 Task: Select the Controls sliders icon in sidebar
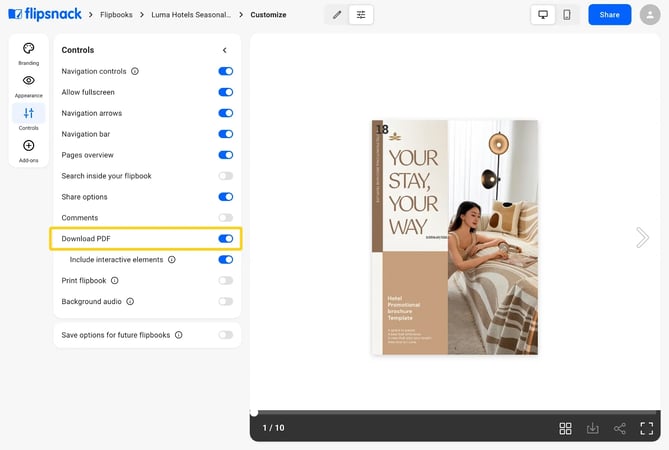[29, 113]
